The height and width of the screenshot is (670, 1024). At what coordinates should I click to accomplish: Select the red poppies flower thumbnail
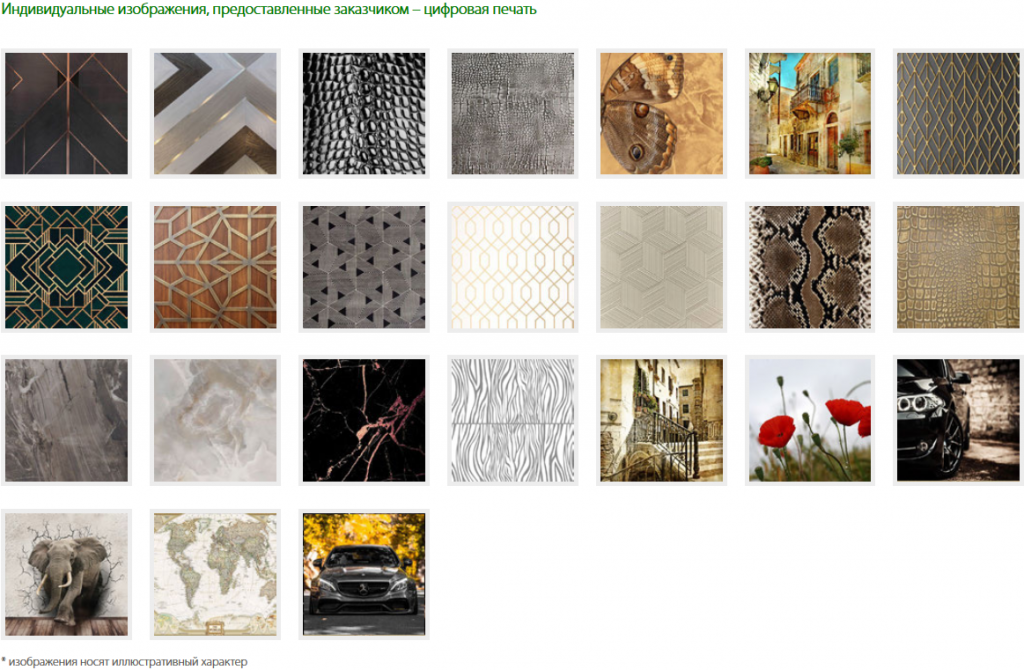pos(810,420)
